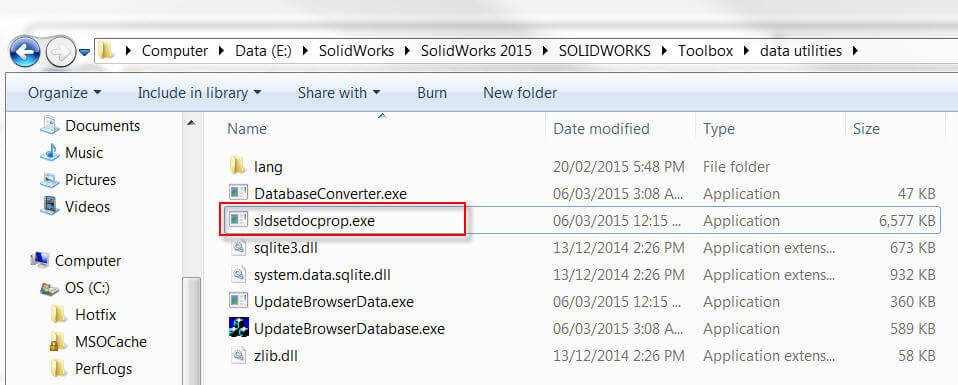958x385 pixels.
Task: Open Videos library in navigation pane
Action: [x=87, y=207]
